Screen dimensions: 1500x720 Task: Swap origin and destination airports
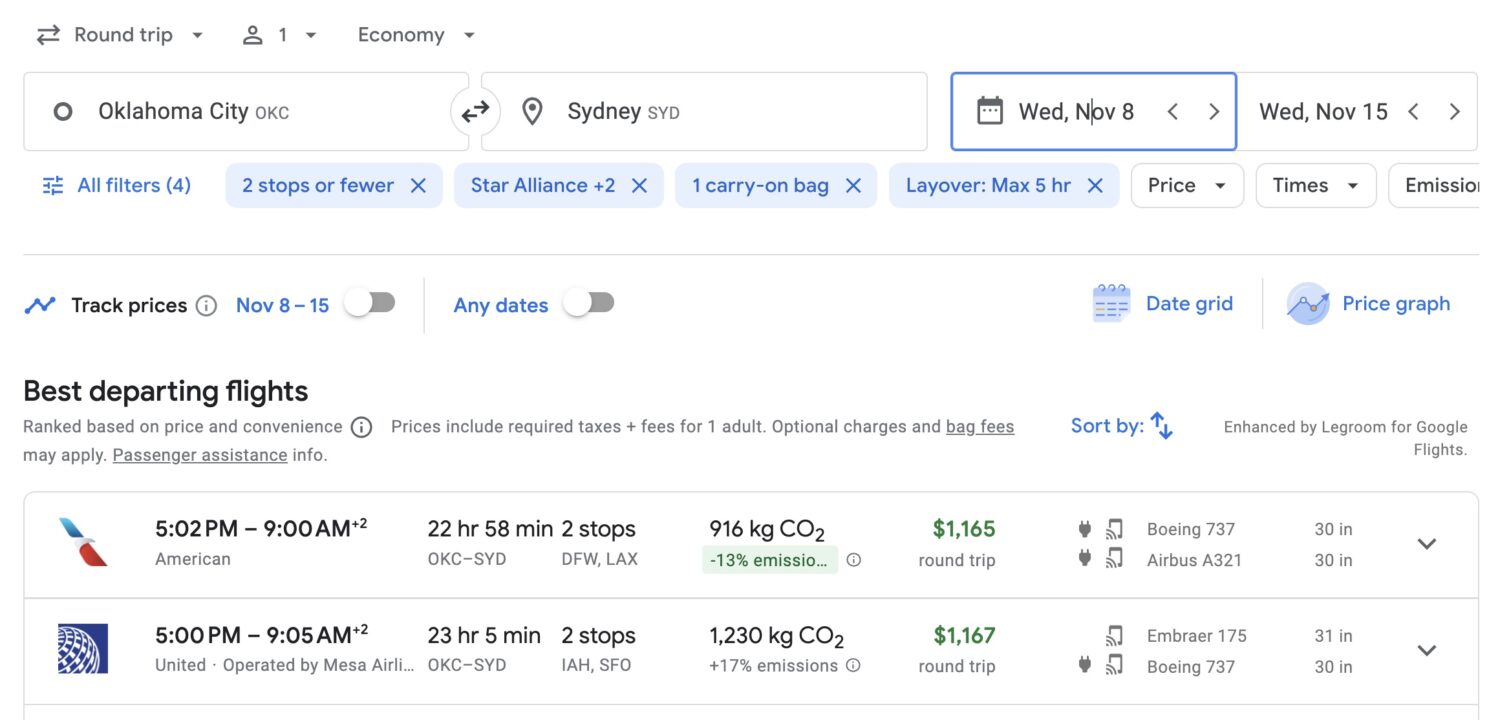coord(477,111)
